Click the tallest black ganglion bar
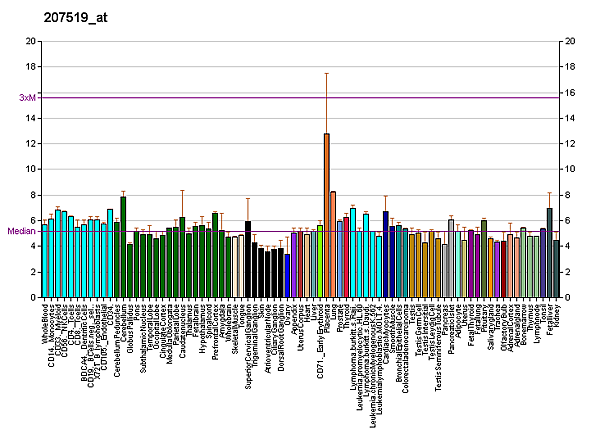 point(248,259)
